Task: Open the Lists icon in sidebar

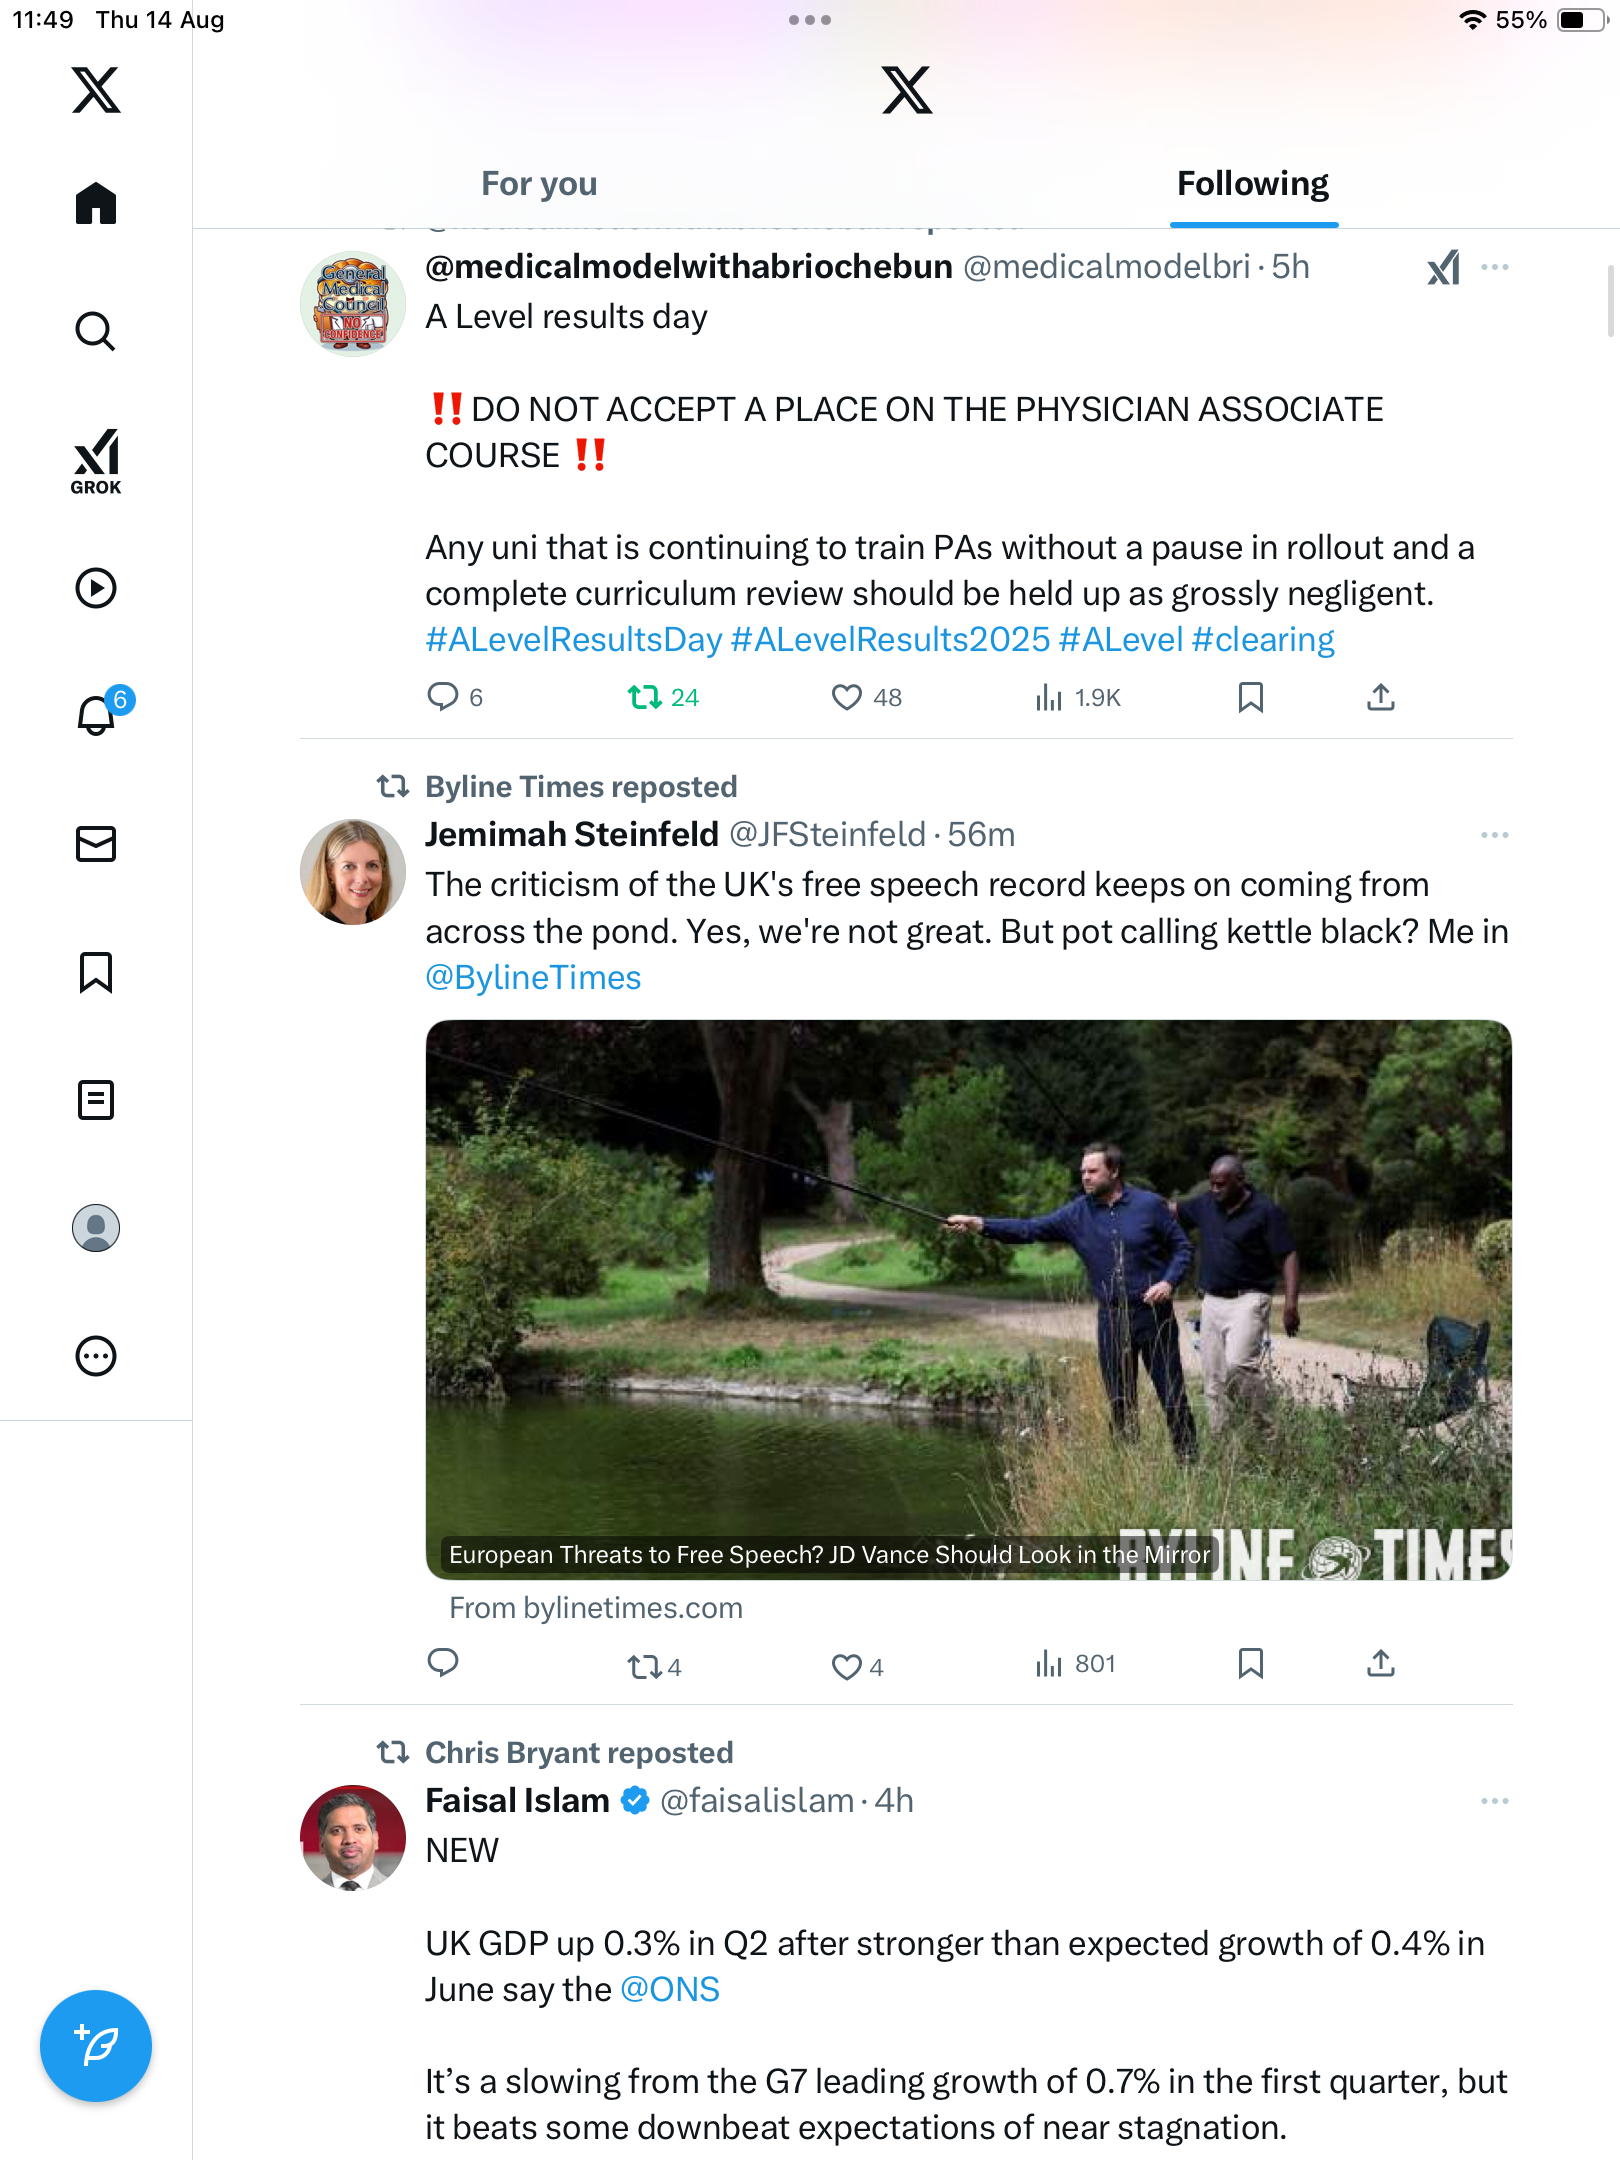Action: tap(96, 1100)
